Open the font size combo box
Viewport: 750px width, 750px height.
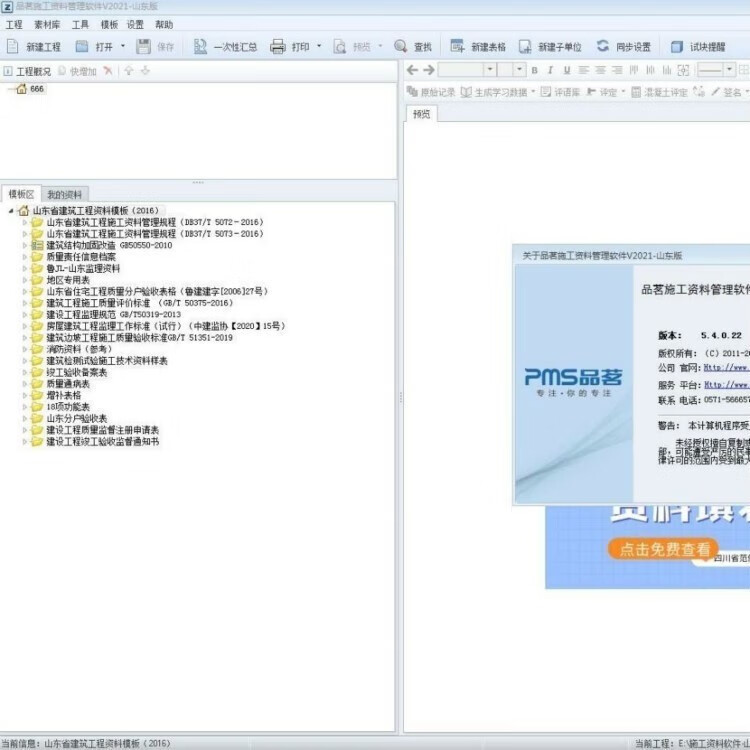pyautogui.click(x=512, y=70)
